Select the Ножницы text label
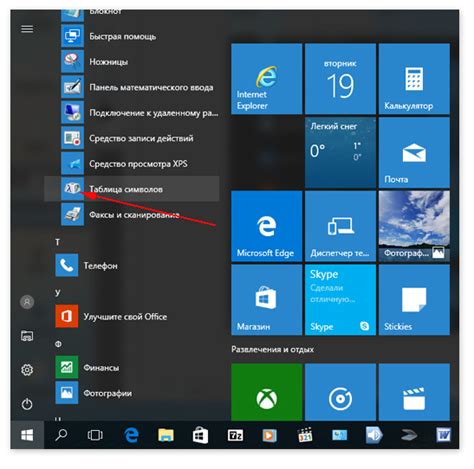This screenshot has width=474, height=469. (x=108, y=62)
